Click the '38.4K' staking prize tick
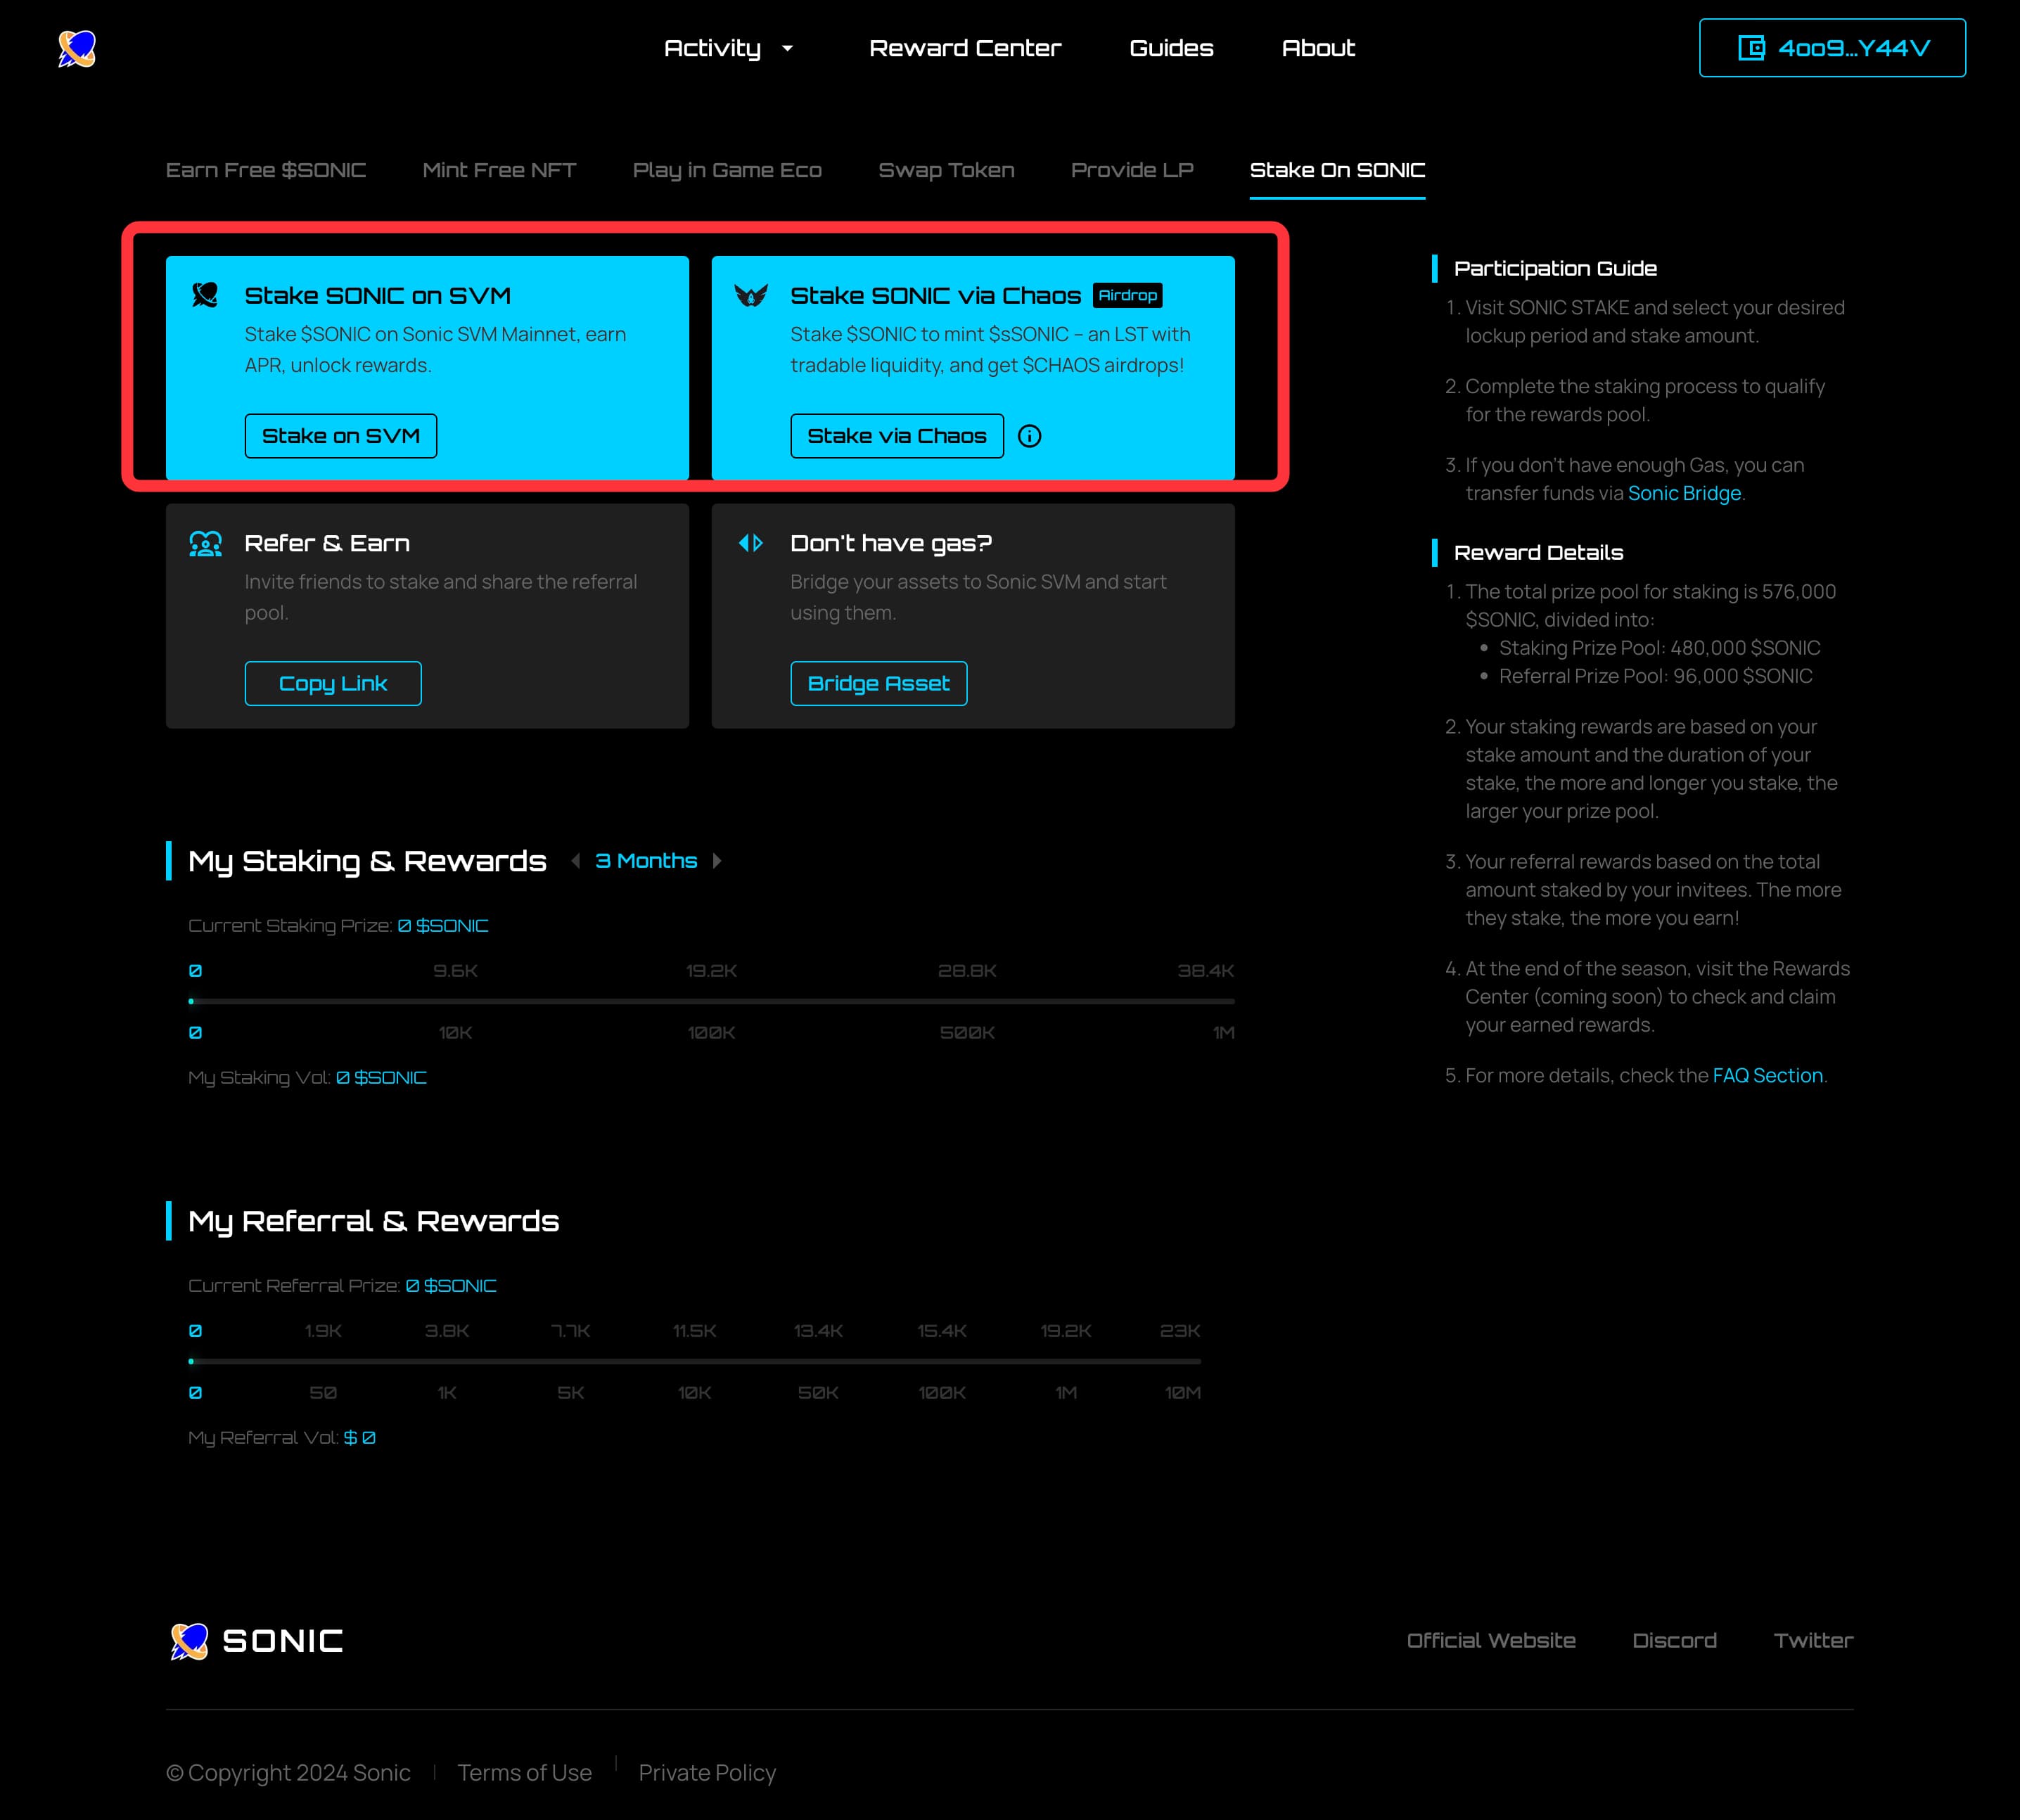Viewport: 2020px width, 1820px height. point(1205,971)
